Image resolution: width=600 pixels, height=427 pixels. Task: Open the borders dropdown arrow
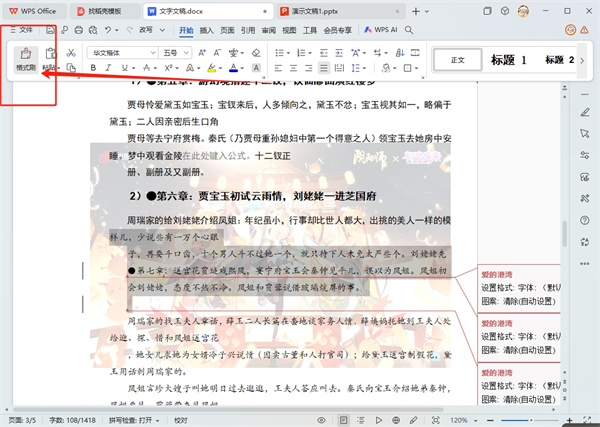click(416, 68)
